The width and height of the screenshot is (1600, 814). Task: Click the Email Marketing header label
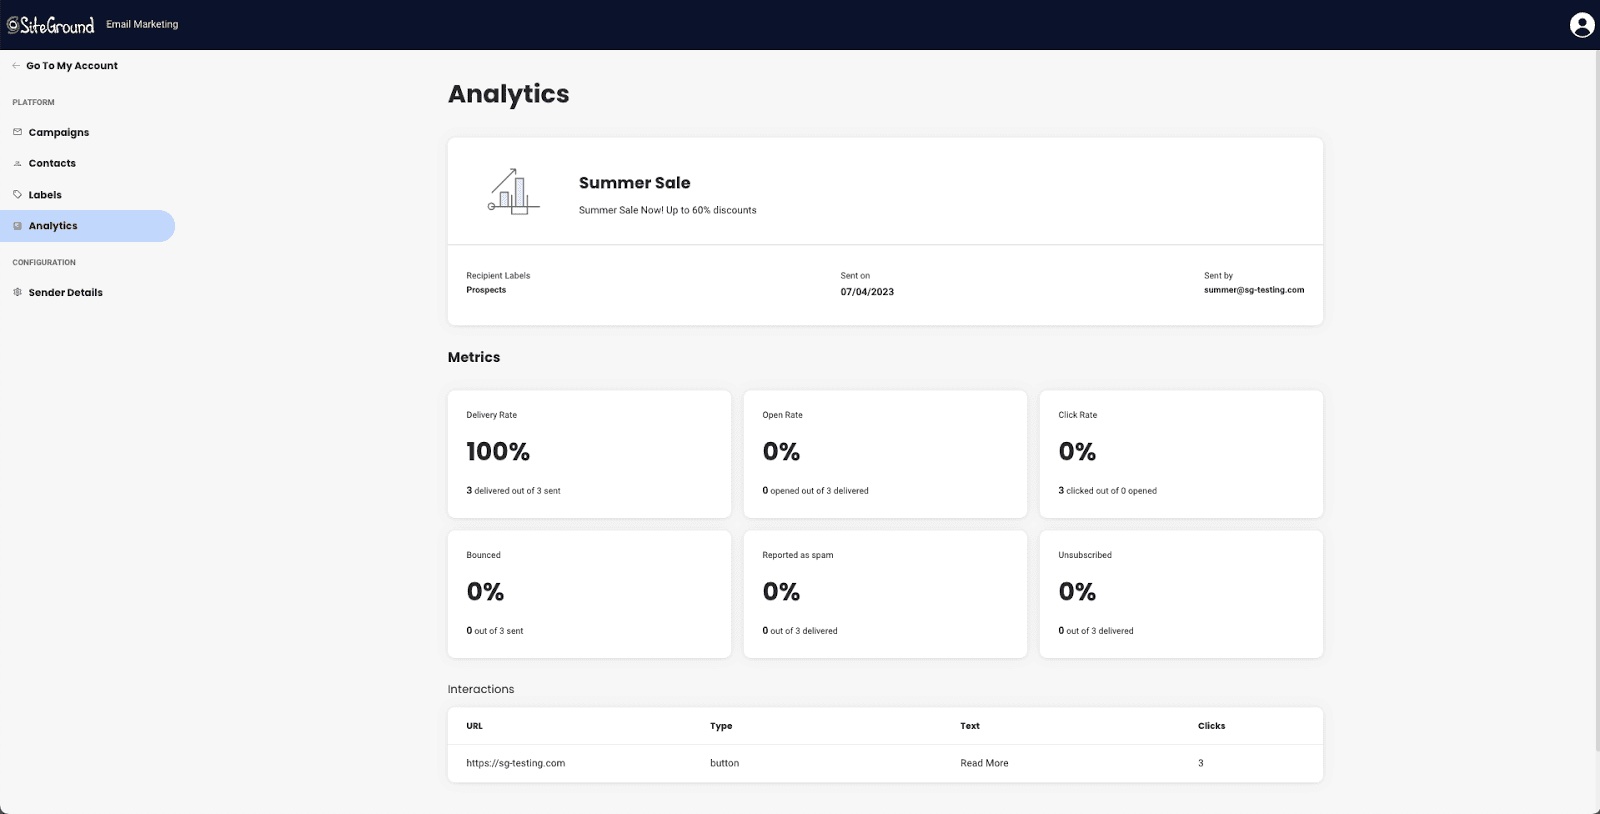pyautogui.click(x=142, y=24)
